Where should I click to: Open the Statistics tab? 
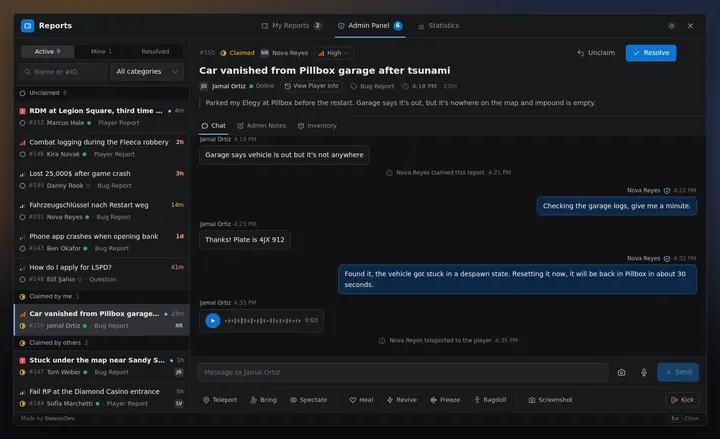[x=439, y=26]
